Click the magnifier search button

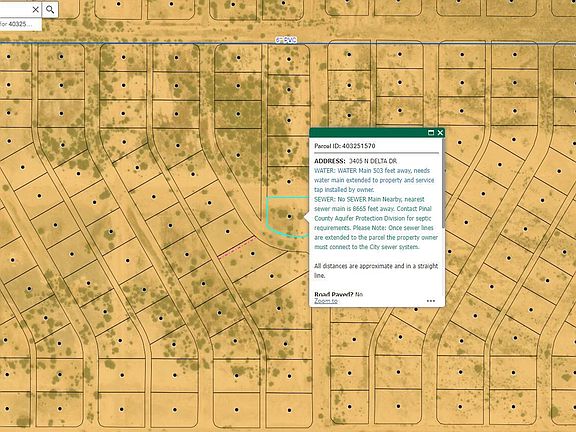tap(50, 10)
